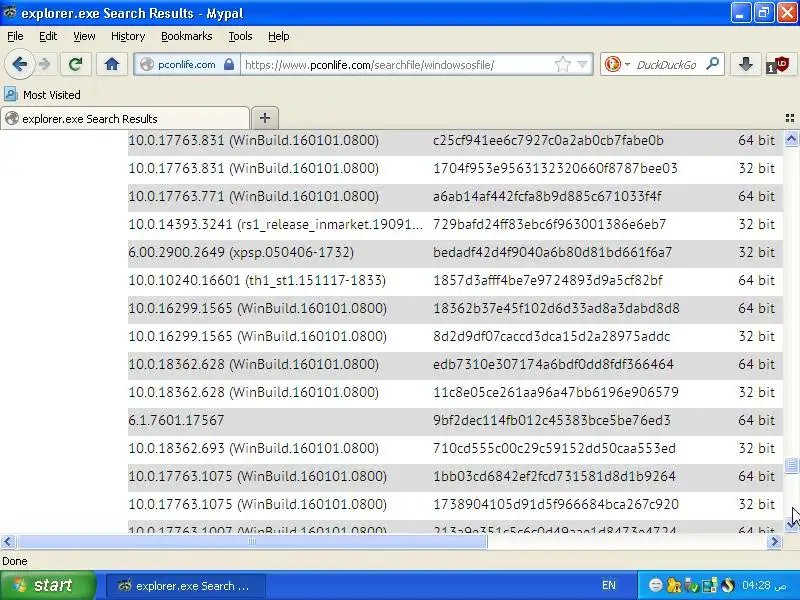Viewport: 800px width, 600px height.
Task: Click hash a6ab14af442fcfa8b9d885c671033f4f
Action: click(547, 196)
